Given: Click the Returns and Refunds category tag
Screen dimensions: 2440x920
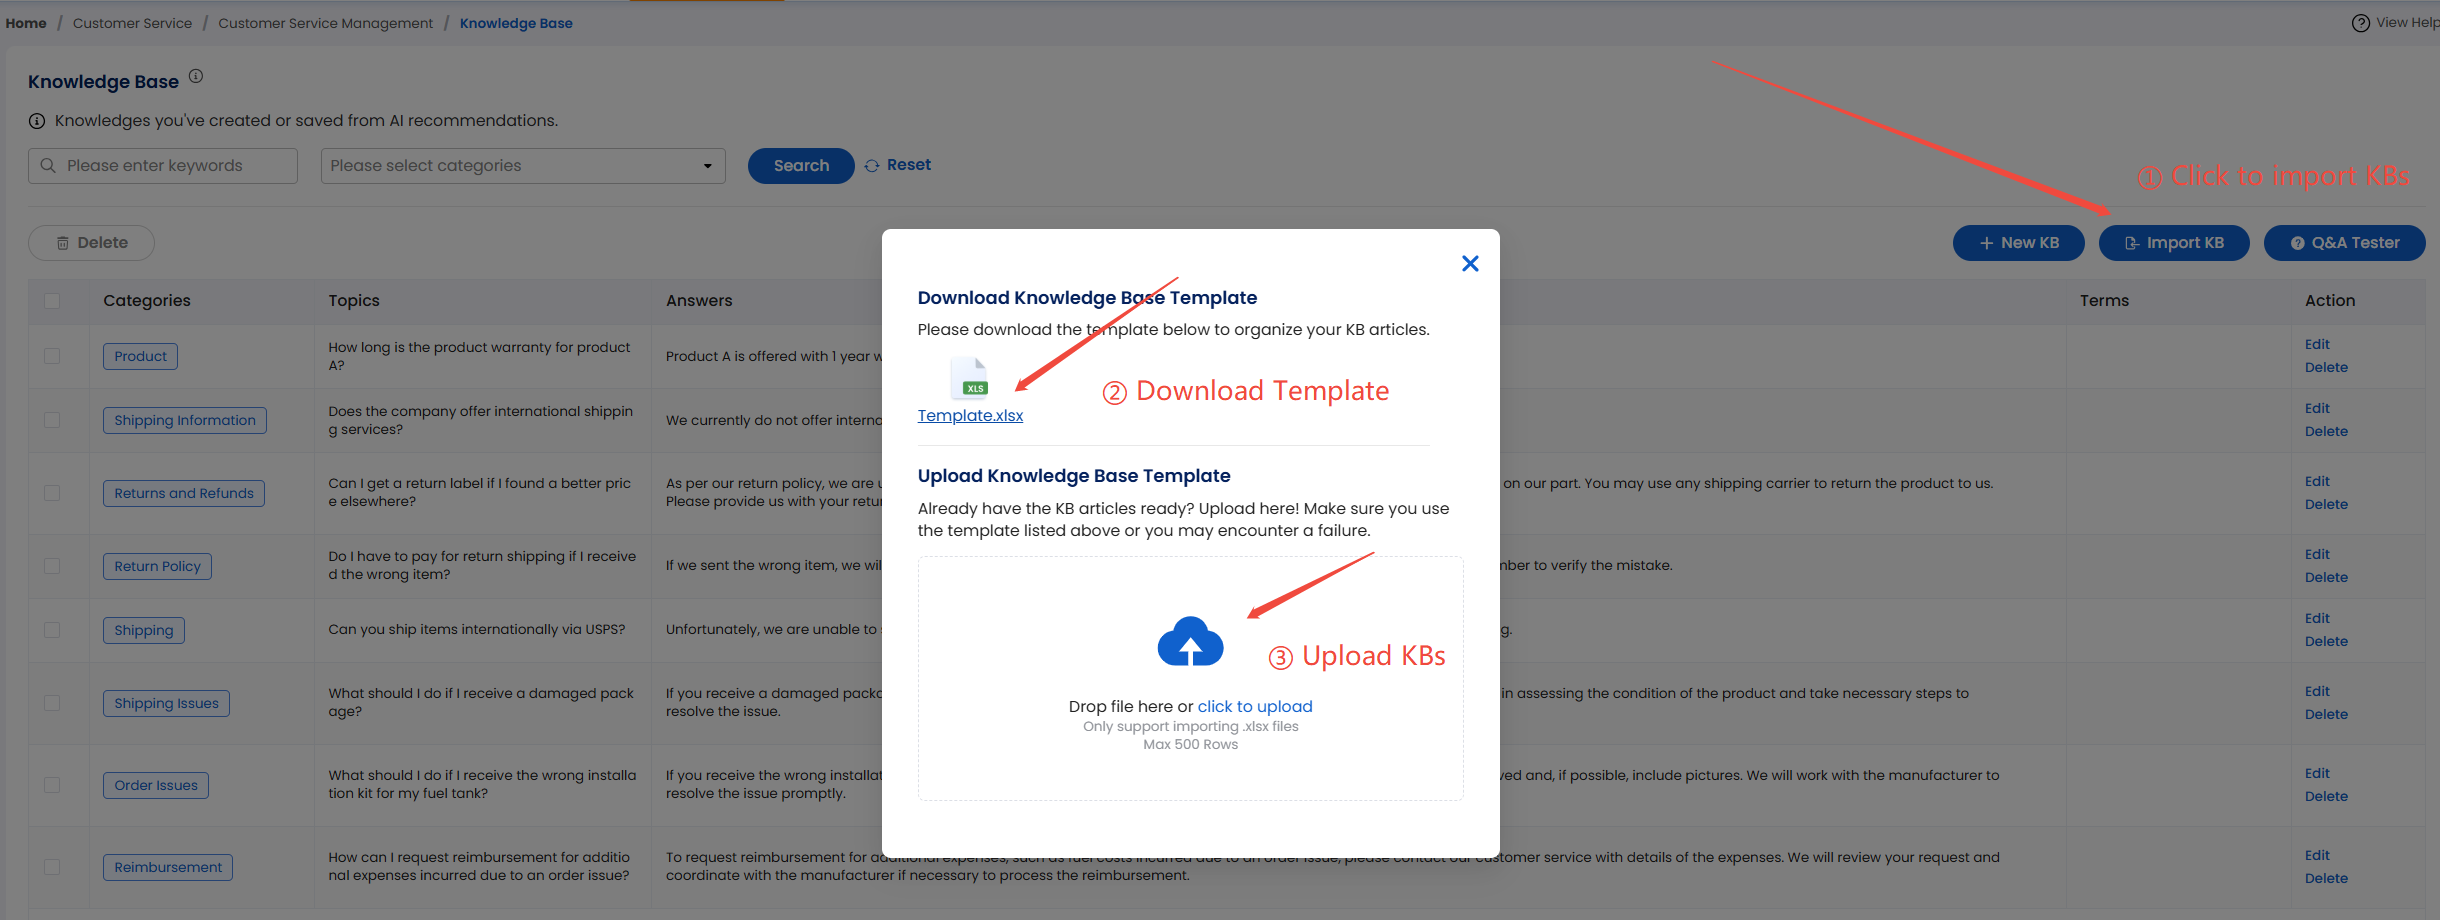Looking at the screenshot, I should click(x=184, y=493).
